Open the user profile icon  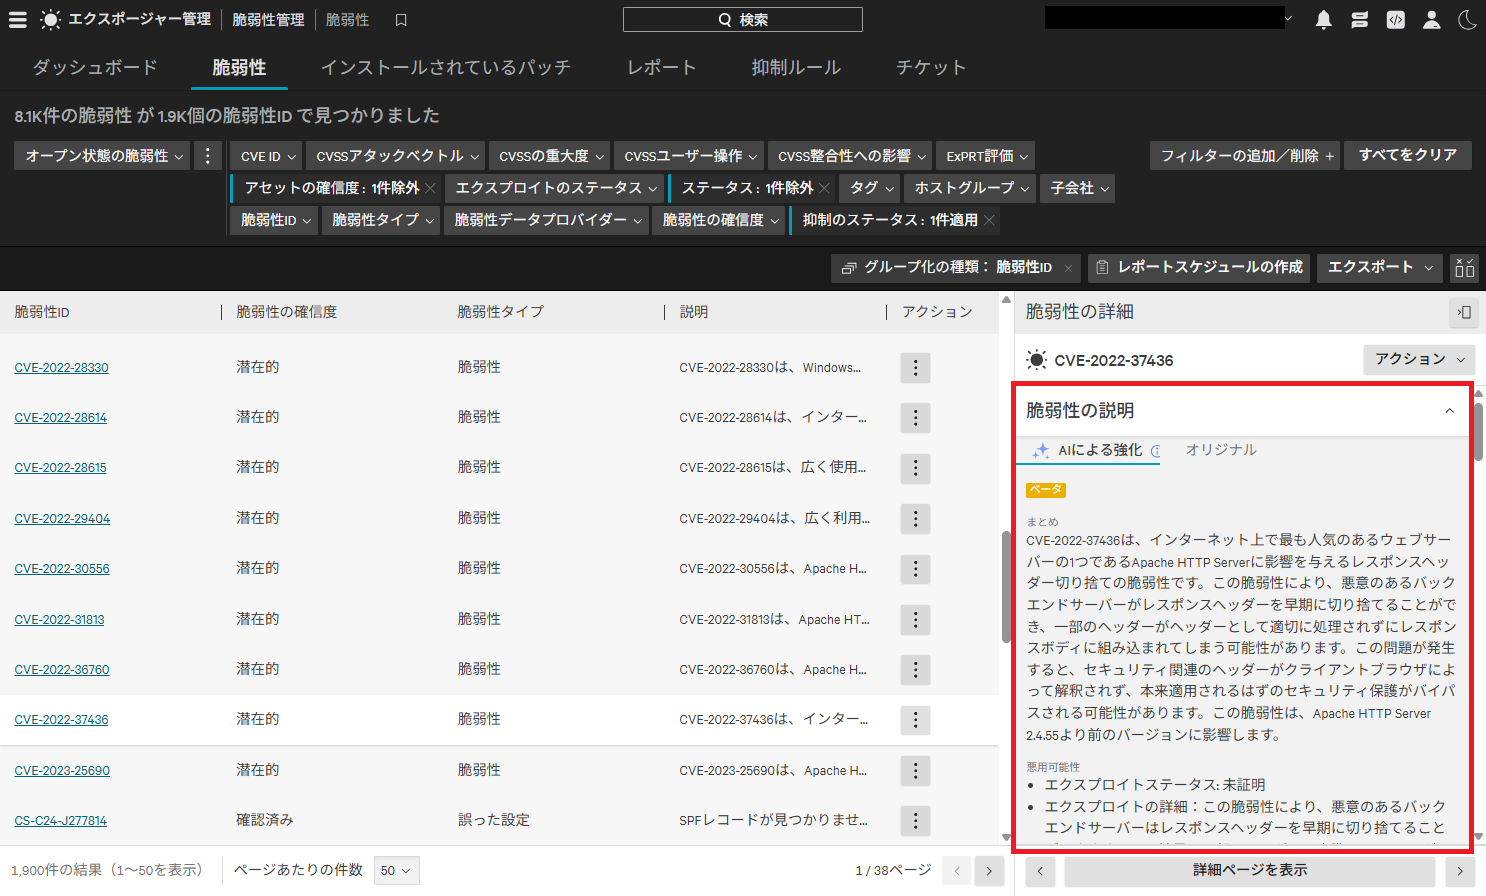tap(1431, 20)
